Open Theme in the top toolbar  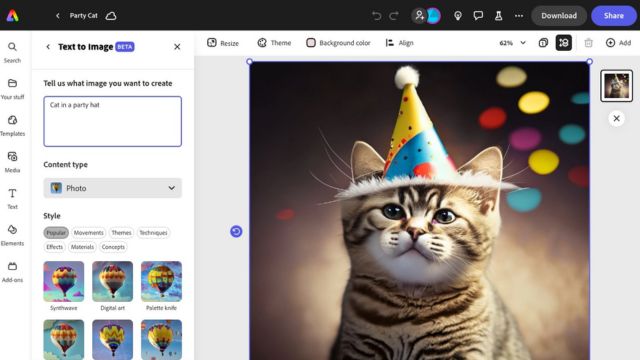(274, 43)
